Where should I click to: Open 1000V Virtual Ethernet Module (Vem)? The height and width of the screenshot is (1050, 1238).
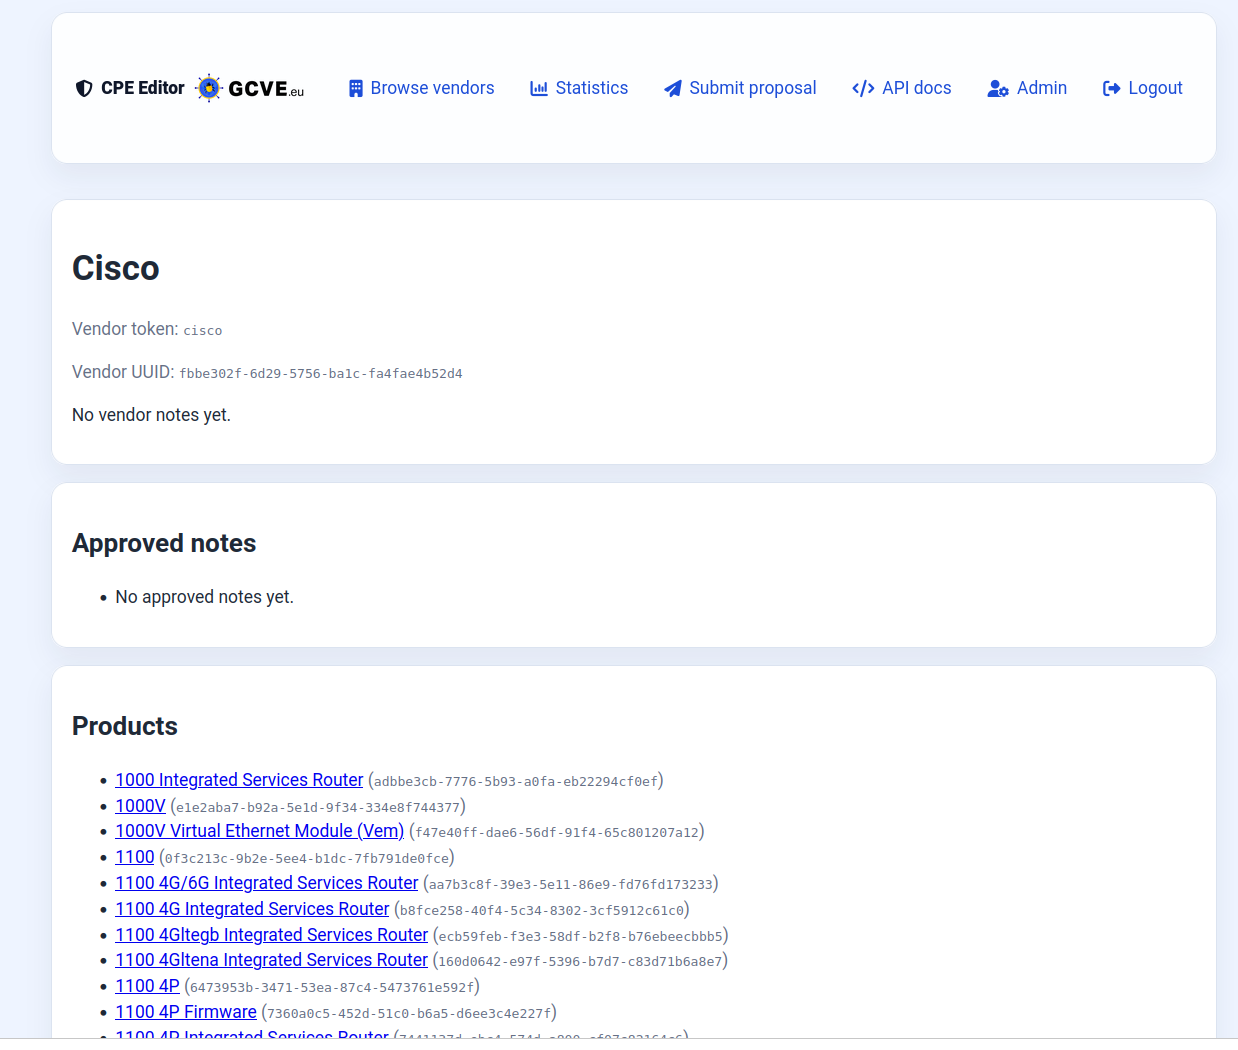click(x=259, y=831)
